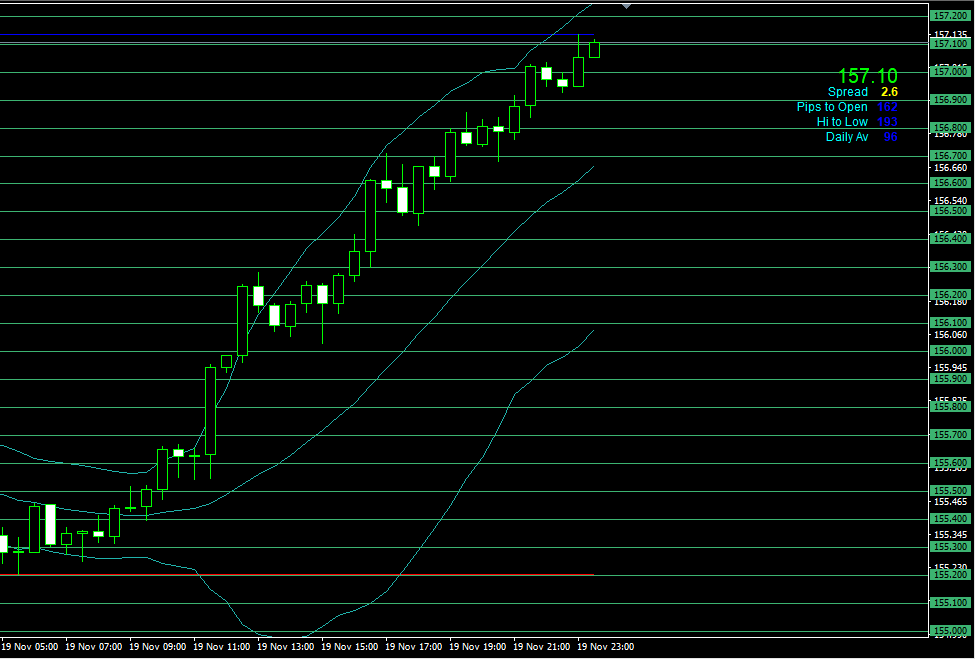Click the 19 Nov 23:00 time label

pos(608,647)
